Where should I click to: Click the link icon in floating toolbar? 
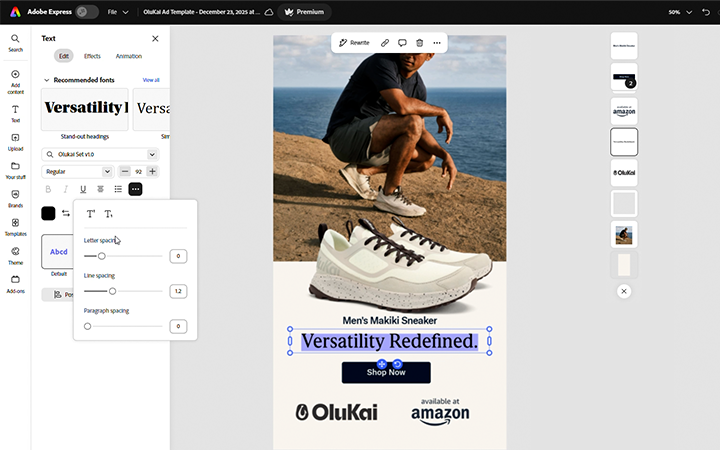tap(385, 43)
